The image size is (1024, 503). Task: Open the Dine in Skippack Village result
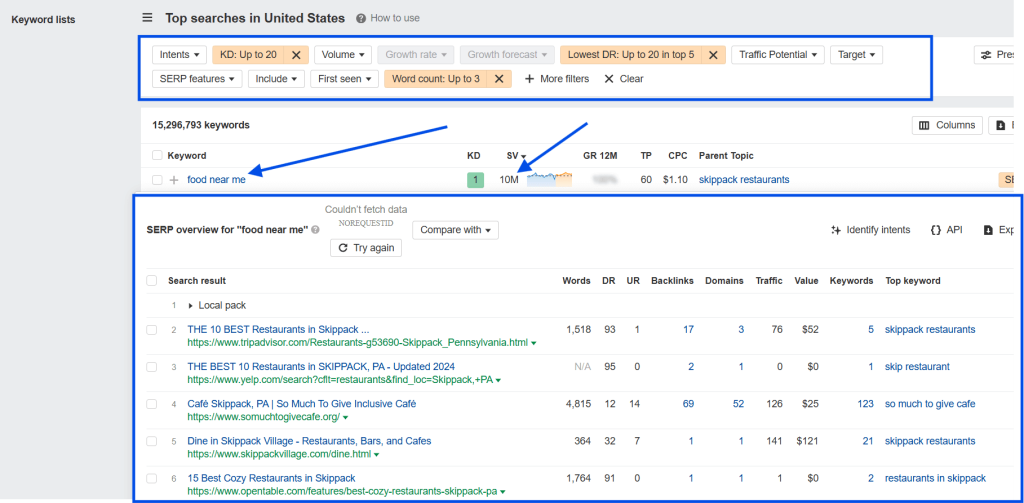pyautogui.click(x=309, y=441)
